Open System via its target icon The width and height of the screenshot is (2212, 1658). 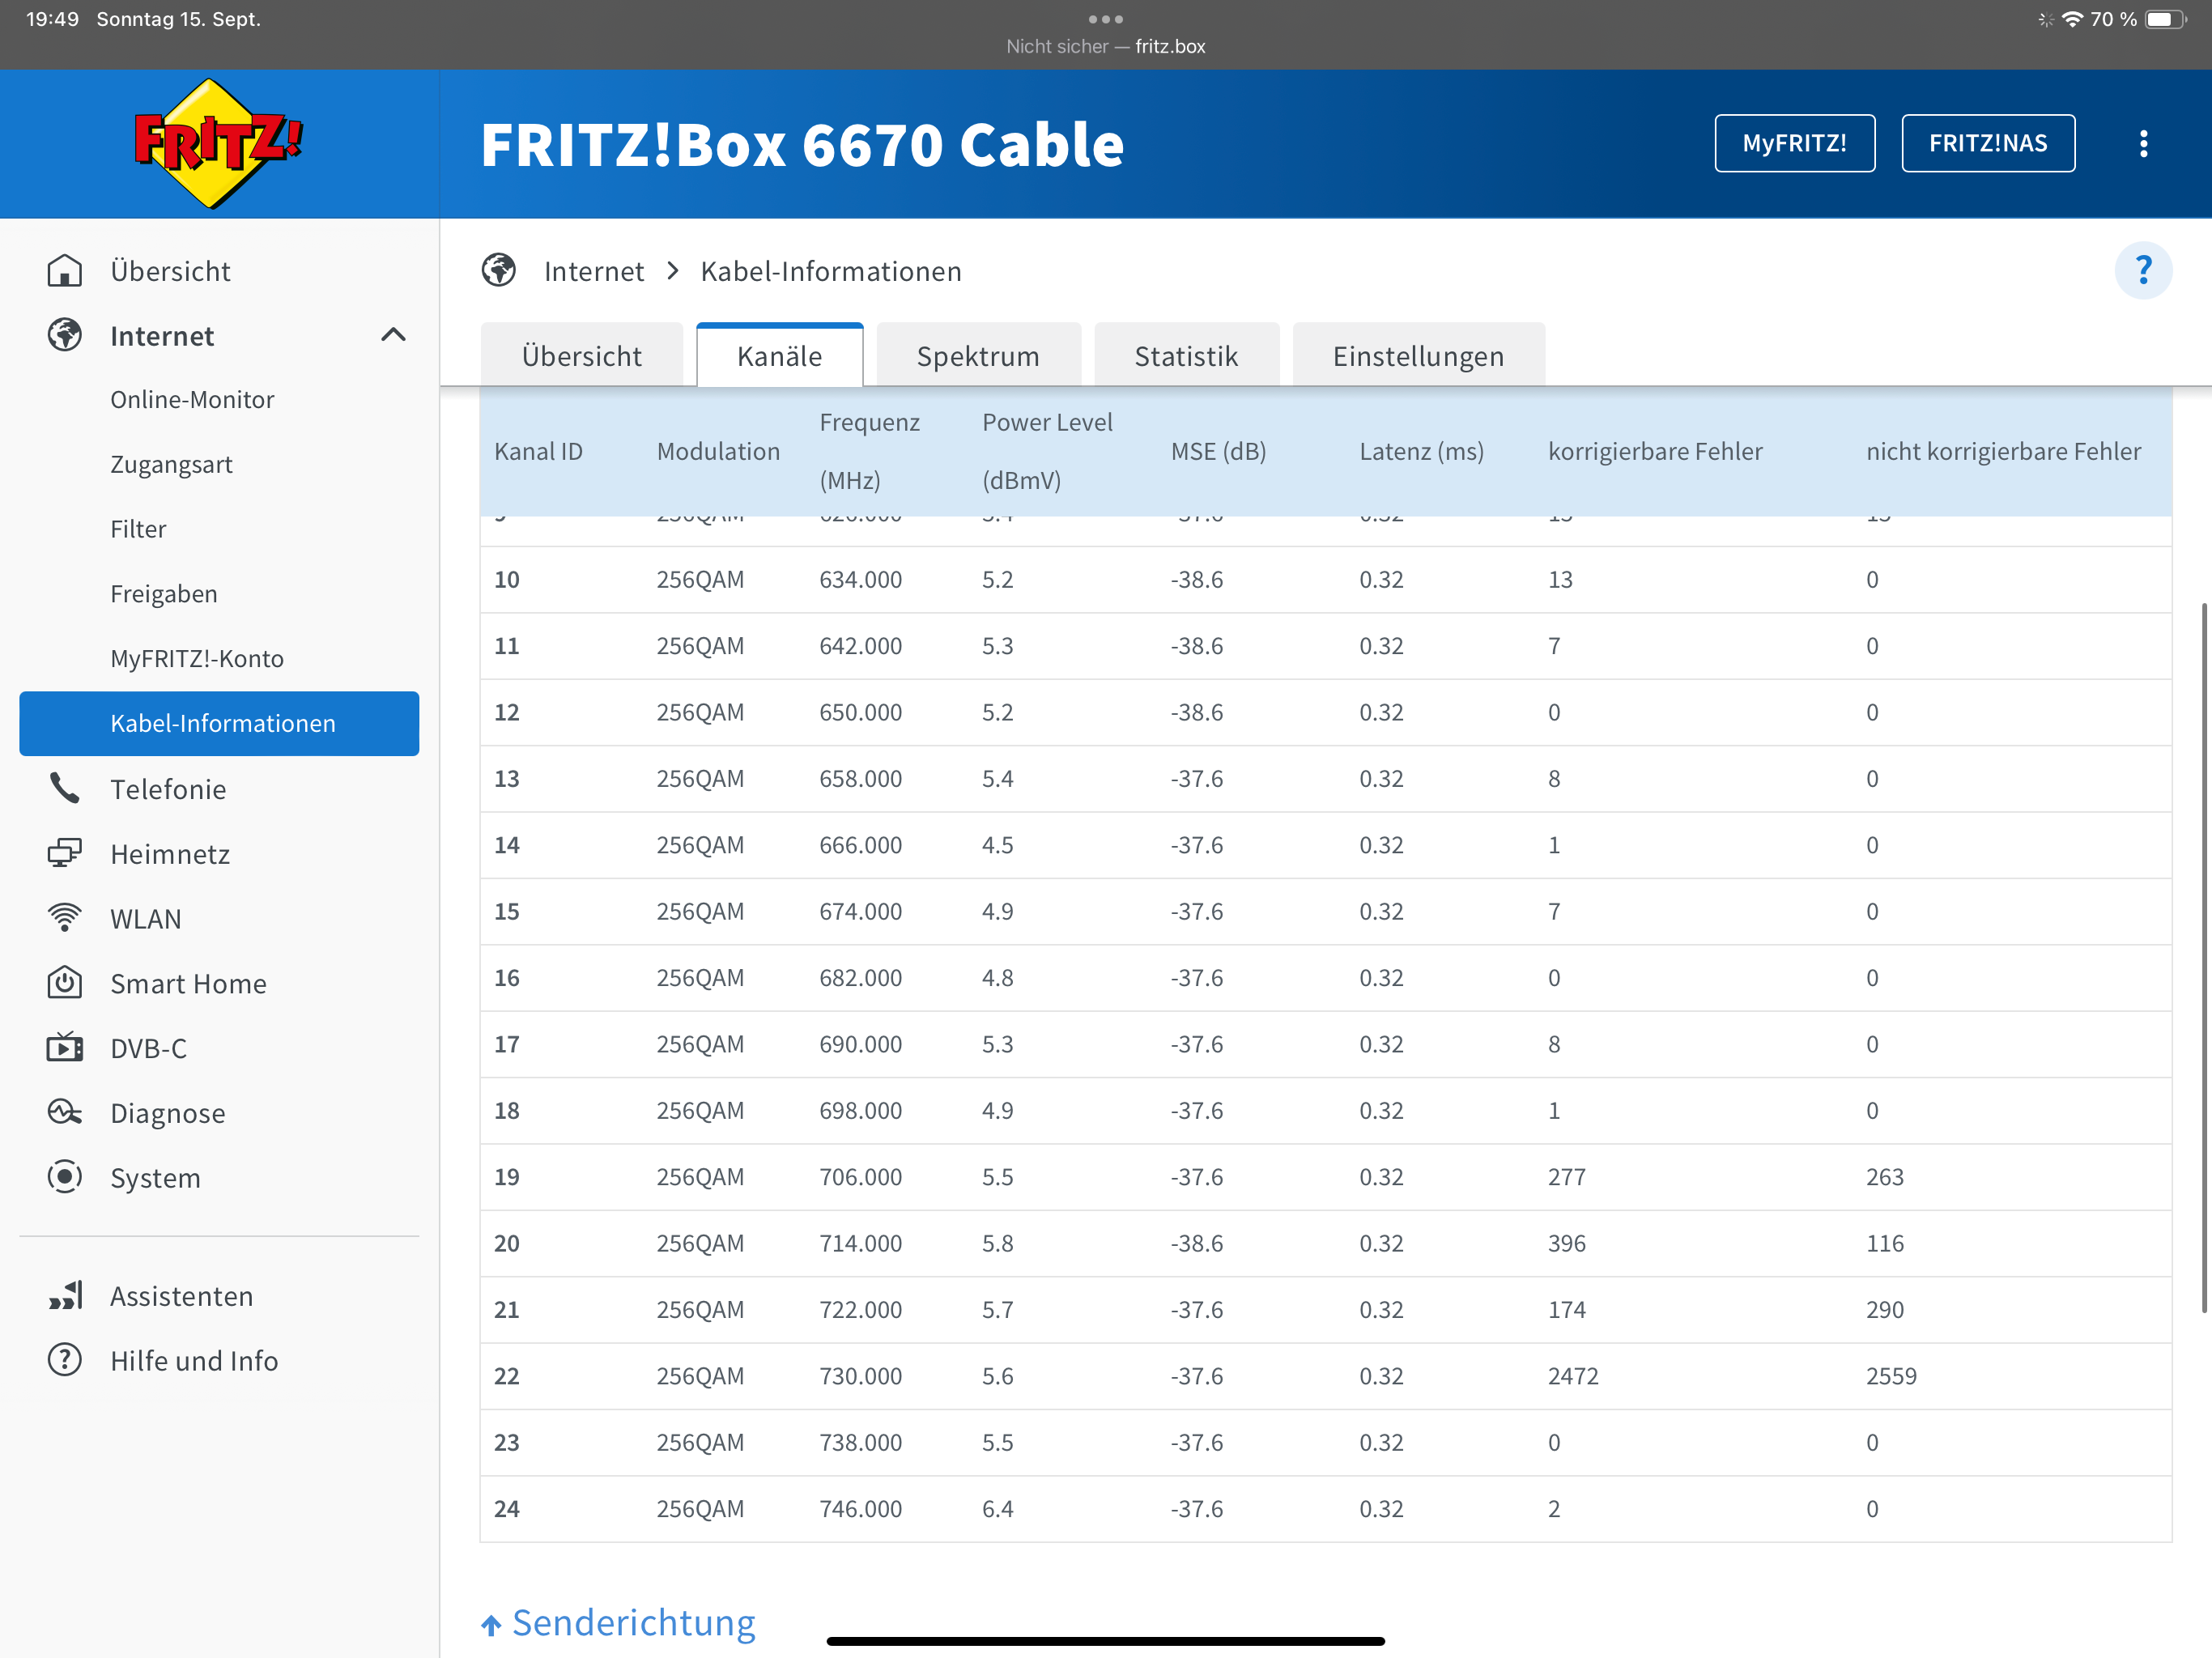(x=65, y=1177)
